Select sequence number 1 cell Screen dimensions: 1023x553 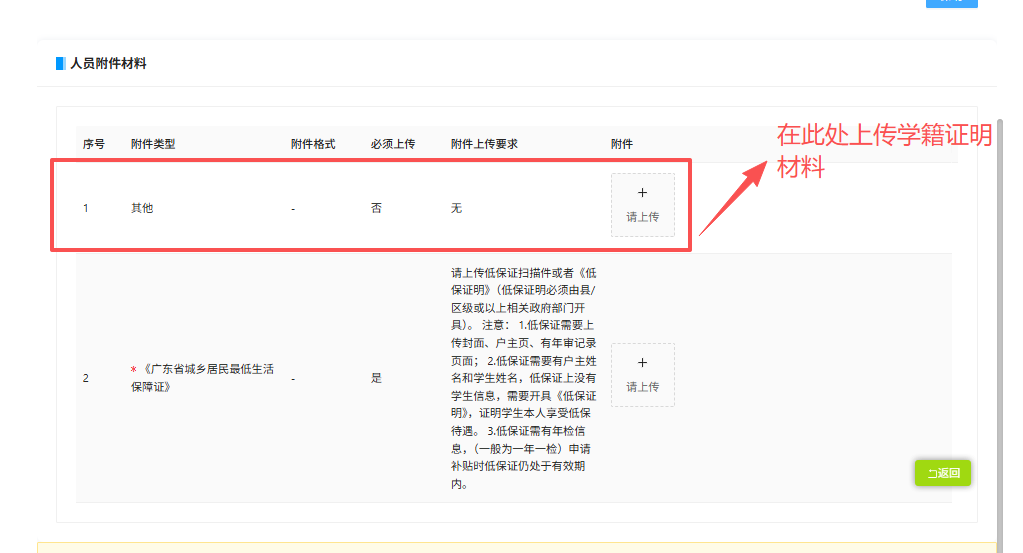coord(85,208)
